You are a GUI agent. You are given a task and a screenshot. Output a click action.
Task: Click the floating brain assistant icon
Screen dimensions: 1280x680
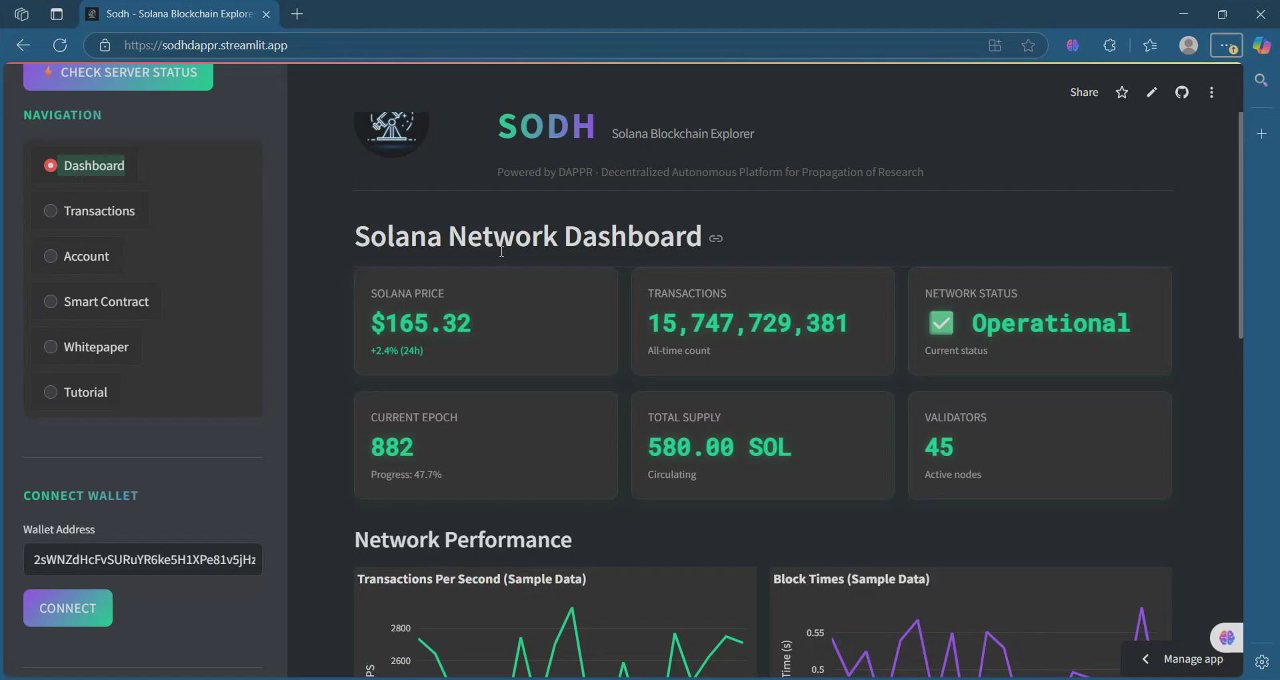pos(1227,637)
